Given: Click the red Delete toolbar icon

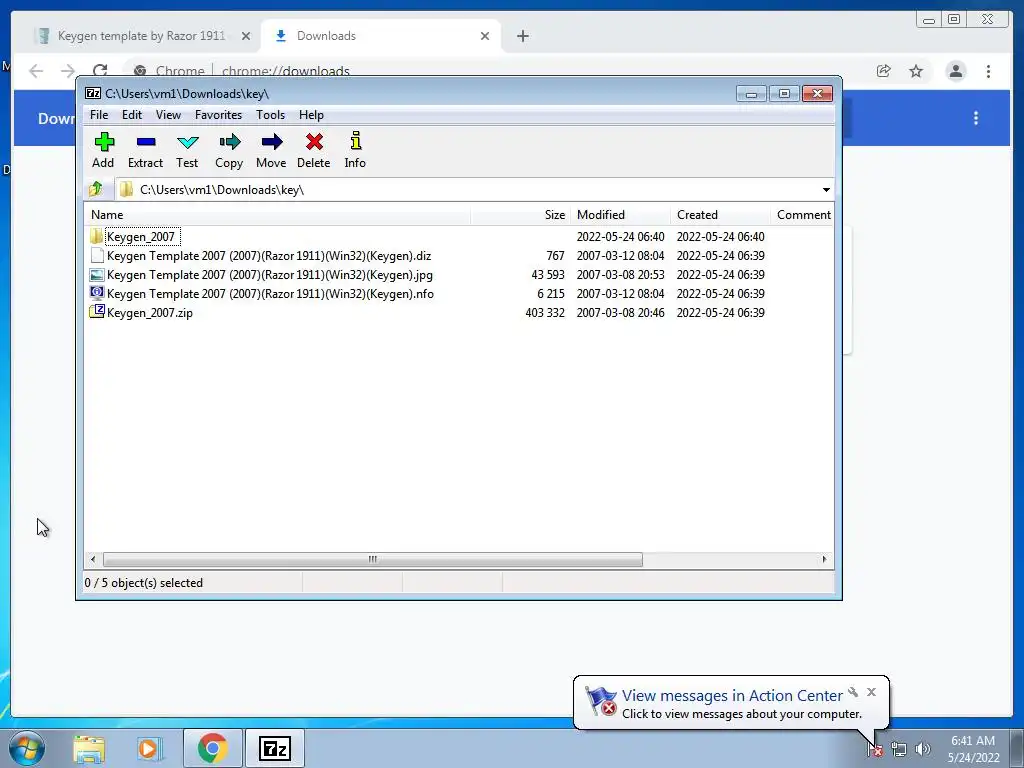Looking at the screenshot, I should pos(314,142).
